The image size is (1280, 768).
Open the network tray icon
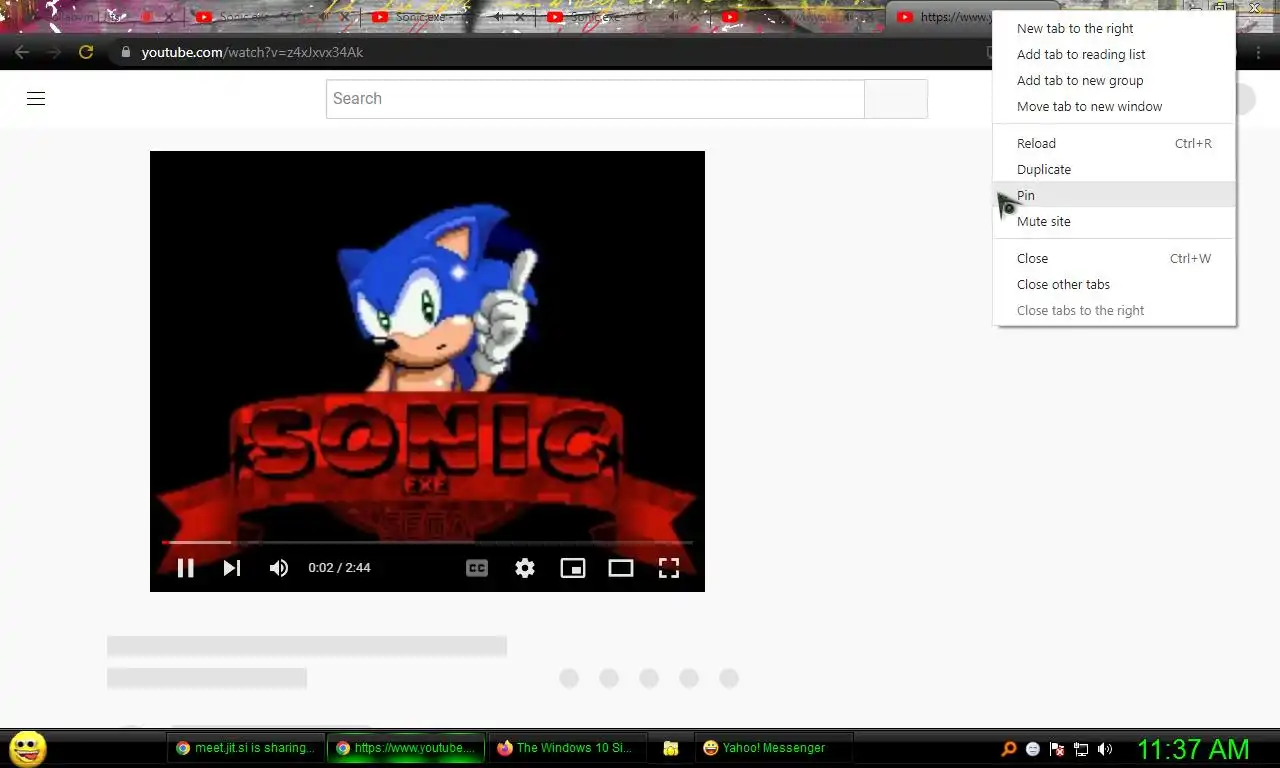click(x=1081, y=749)
